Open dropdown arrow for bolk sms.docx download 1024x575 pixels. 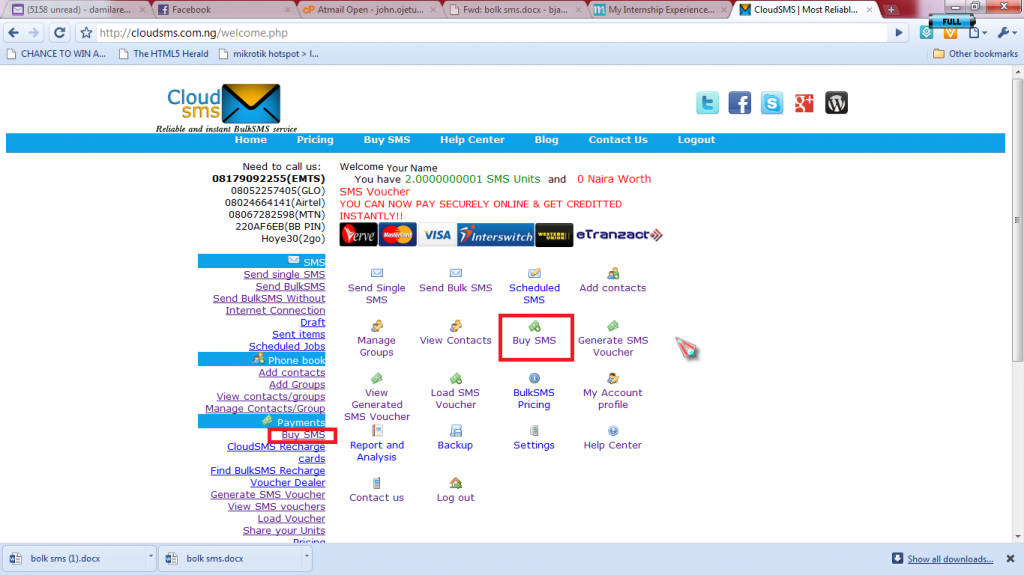[x=306, y=557]
